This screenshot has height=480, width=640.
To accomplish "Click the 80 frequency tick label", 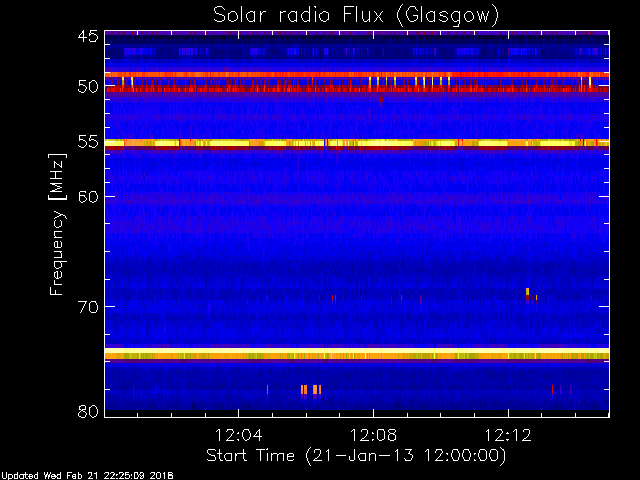I will pyautogui.click(x=88, y=411).
